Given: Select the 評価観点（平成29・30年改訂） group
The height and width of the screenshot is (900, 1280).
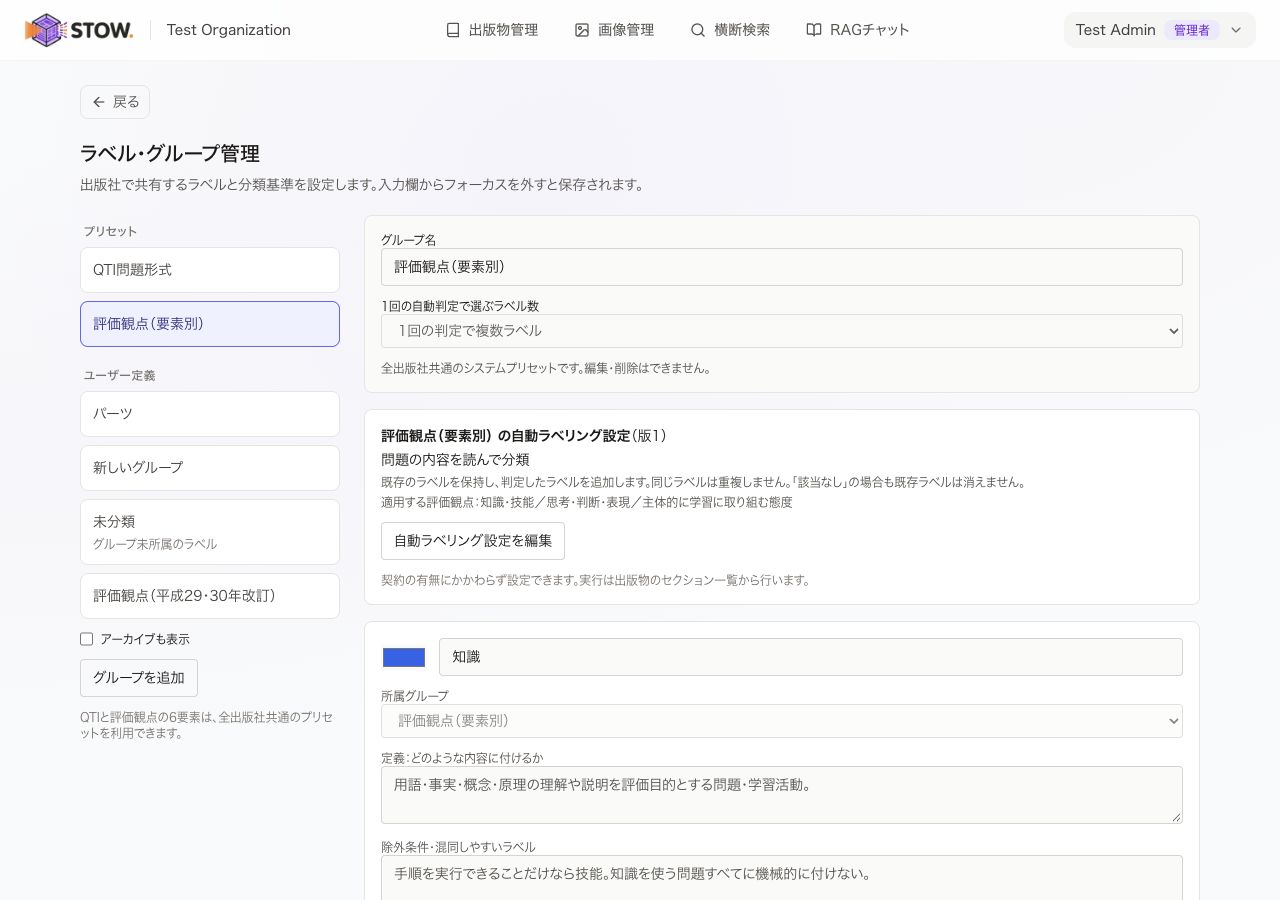Looking at the screenshot, I should click(210, 596).
